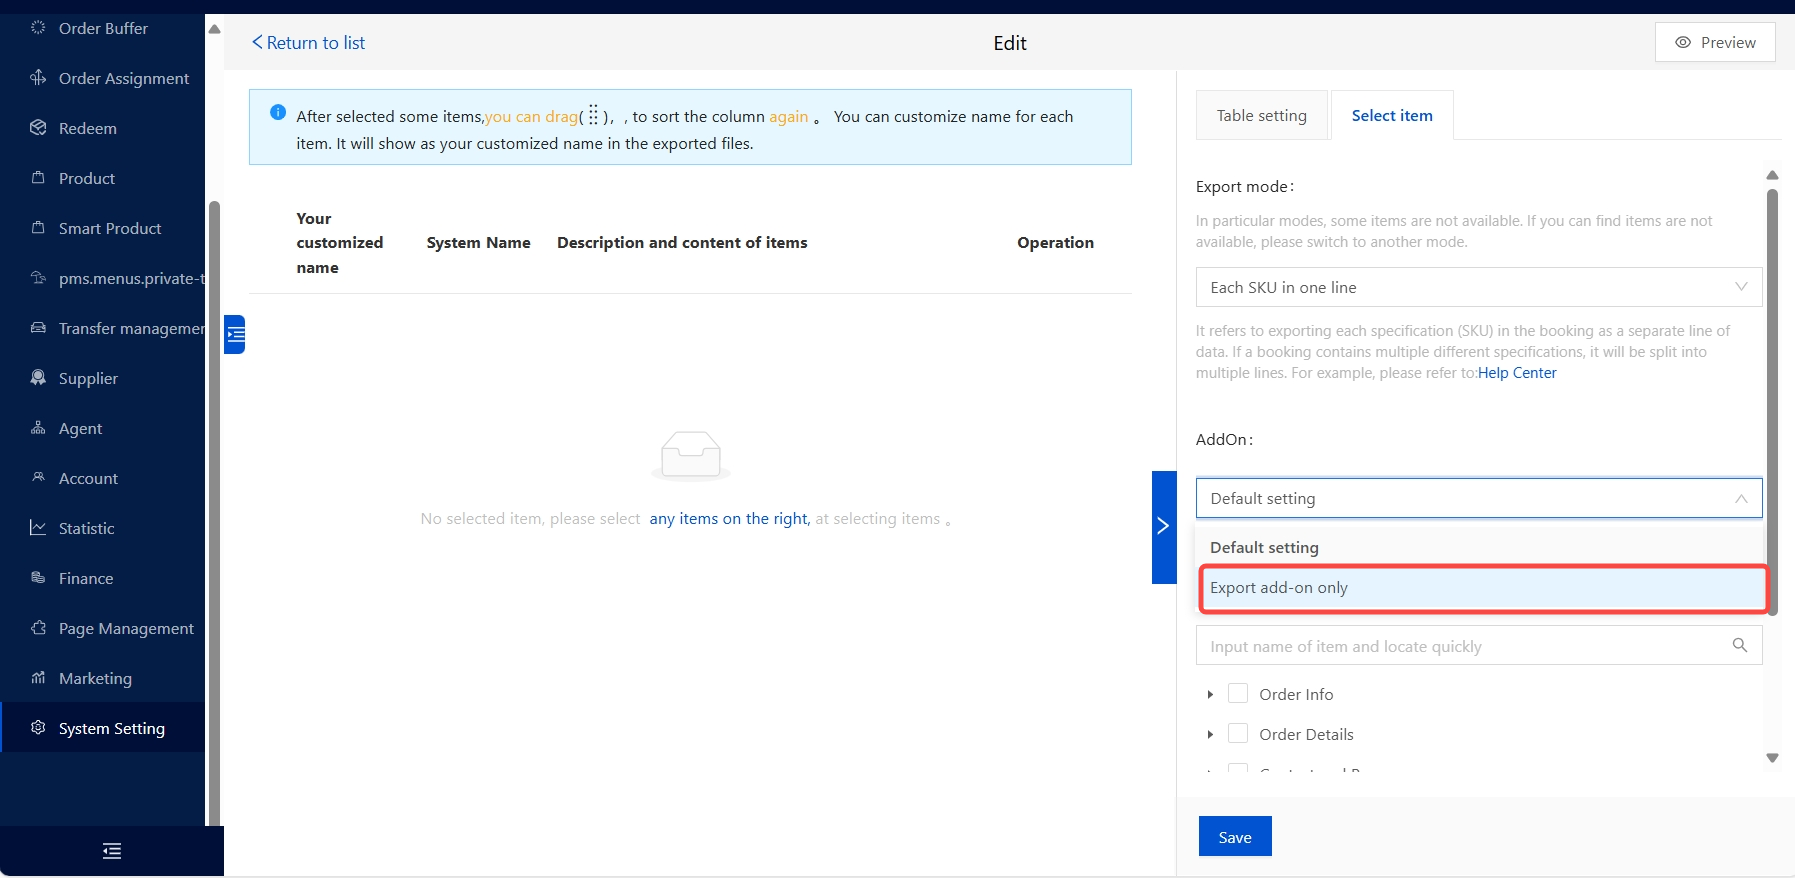1795x878 pixels.
Task: Check the Order Details checkbox
Action: (1237, 734)
